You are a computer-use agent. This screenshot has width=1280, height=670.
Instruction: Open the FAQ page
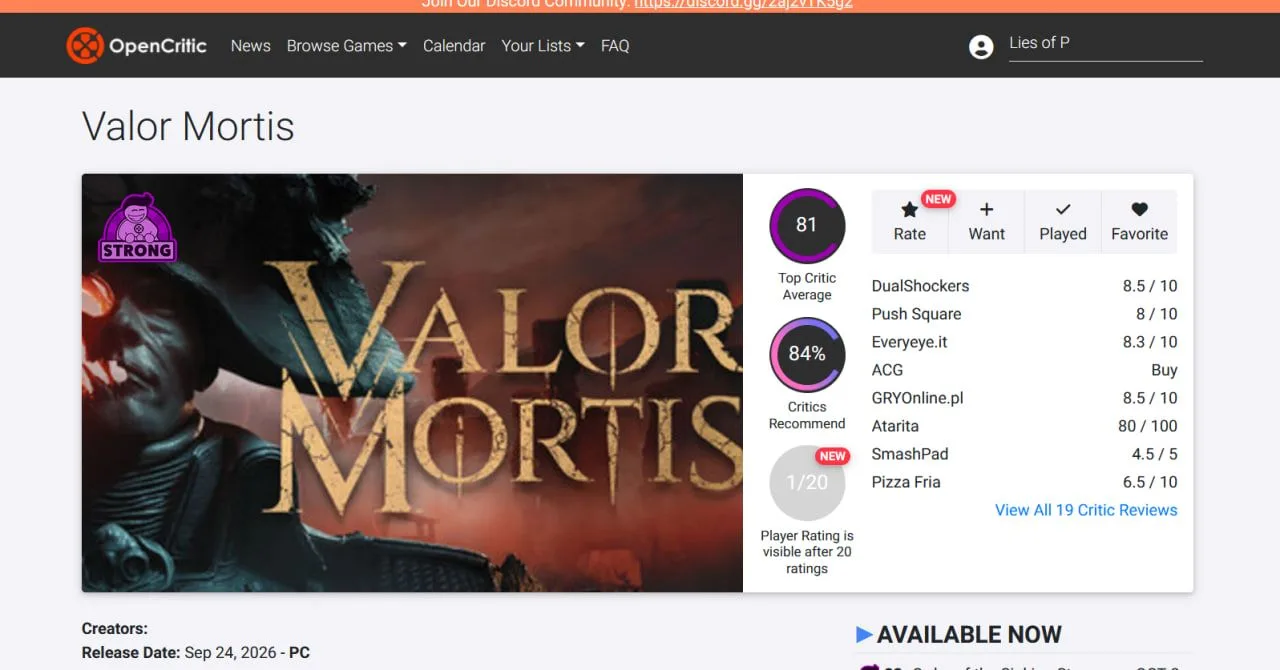tap(615, 46)
